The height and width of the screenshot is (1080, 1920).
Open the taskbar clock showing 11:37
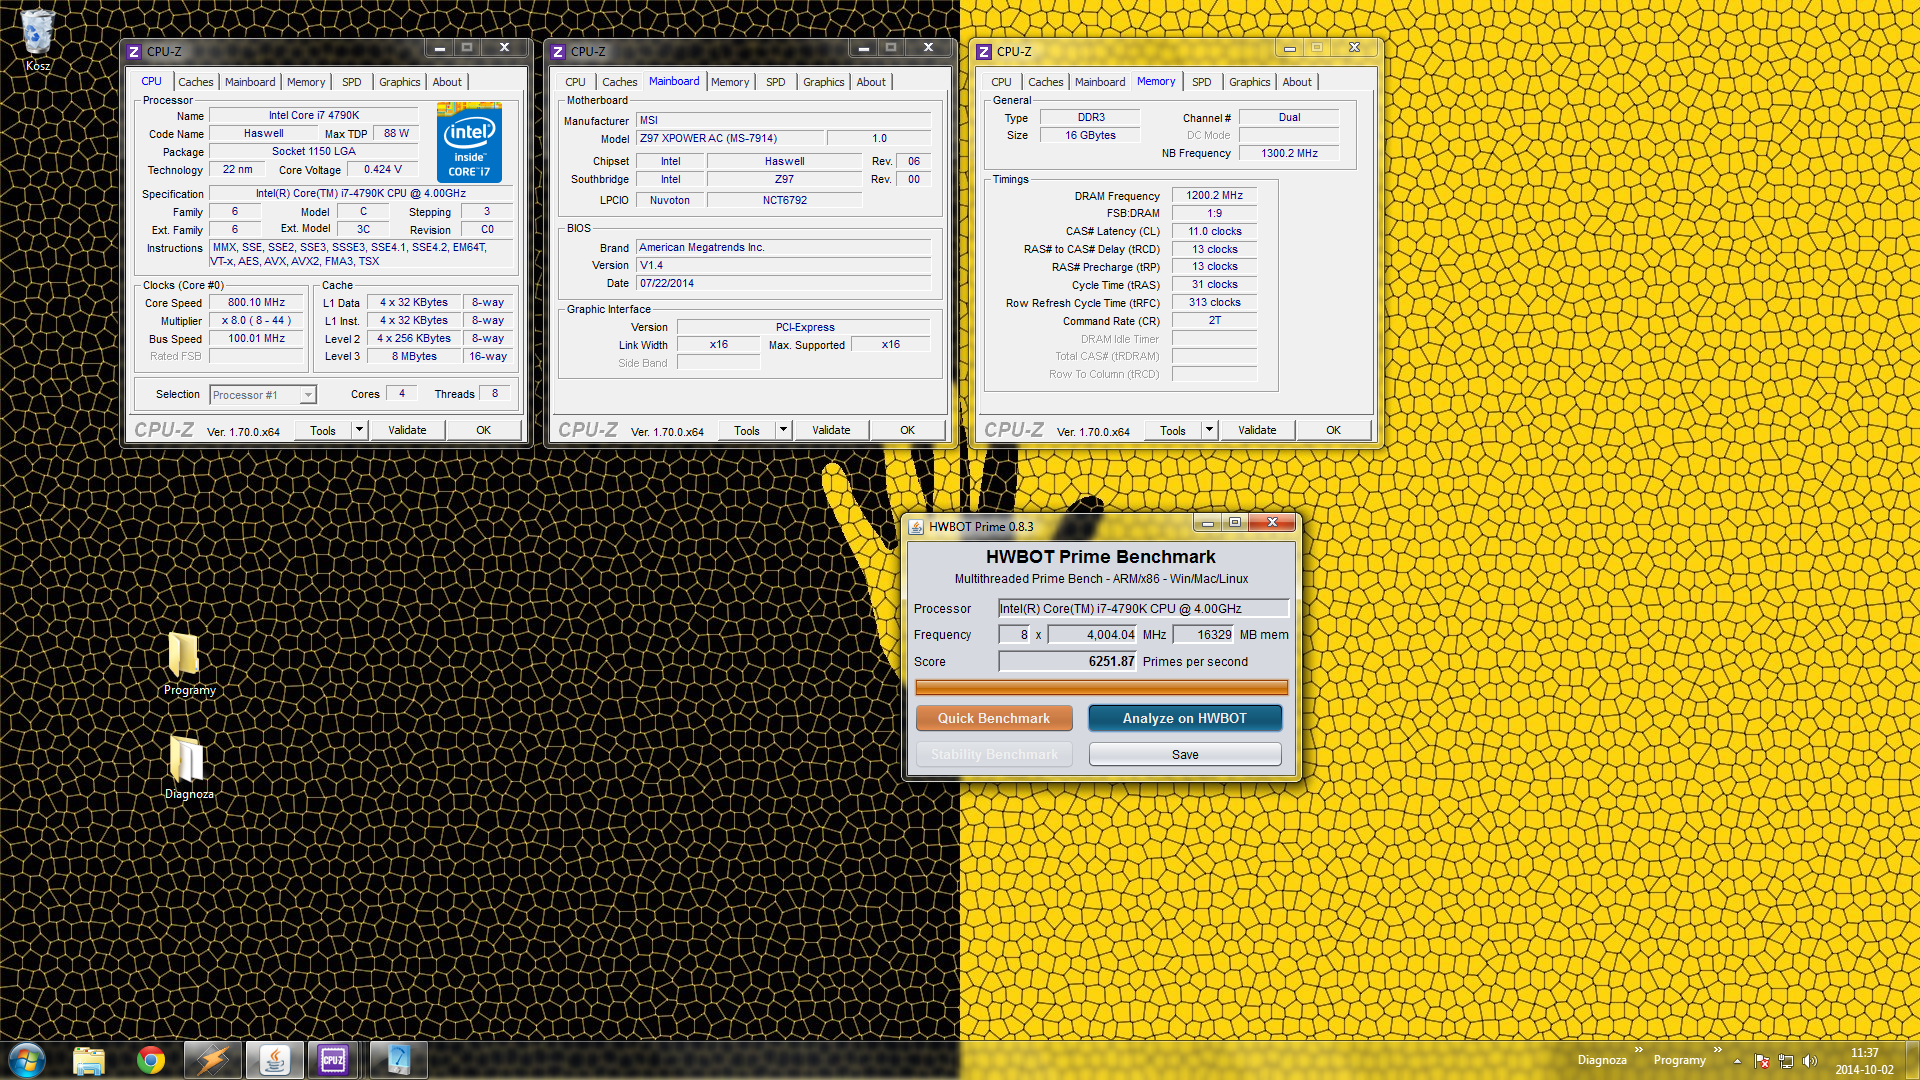(1864, 1061)
